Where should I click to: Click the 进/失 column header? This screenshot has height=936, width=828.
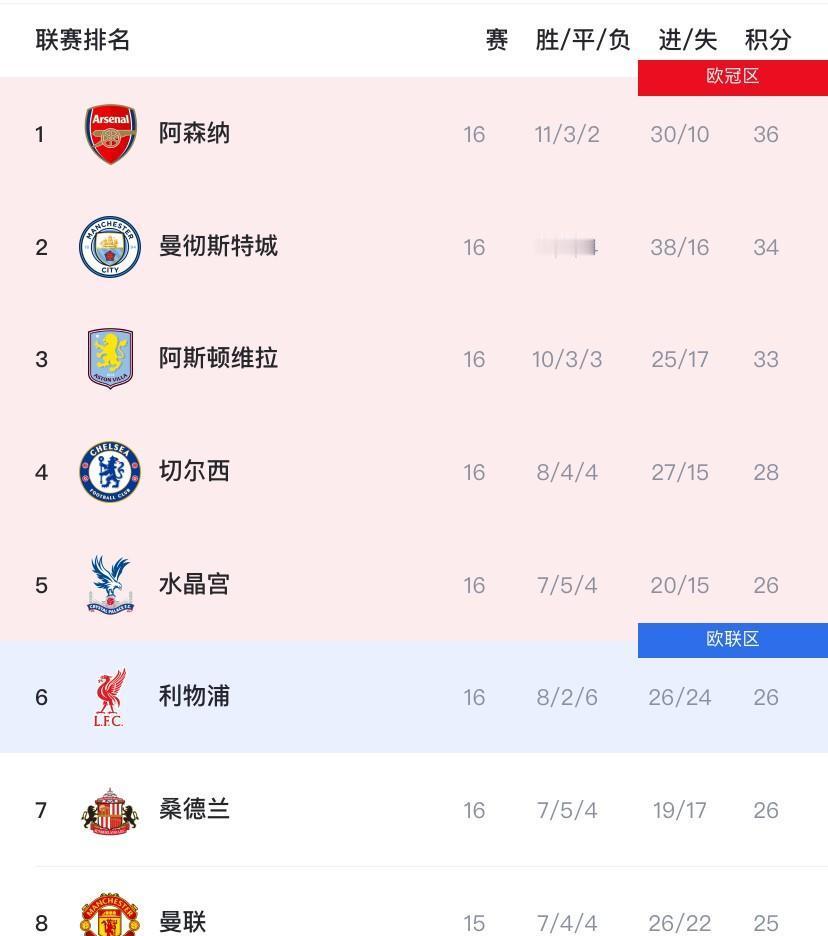688,40
